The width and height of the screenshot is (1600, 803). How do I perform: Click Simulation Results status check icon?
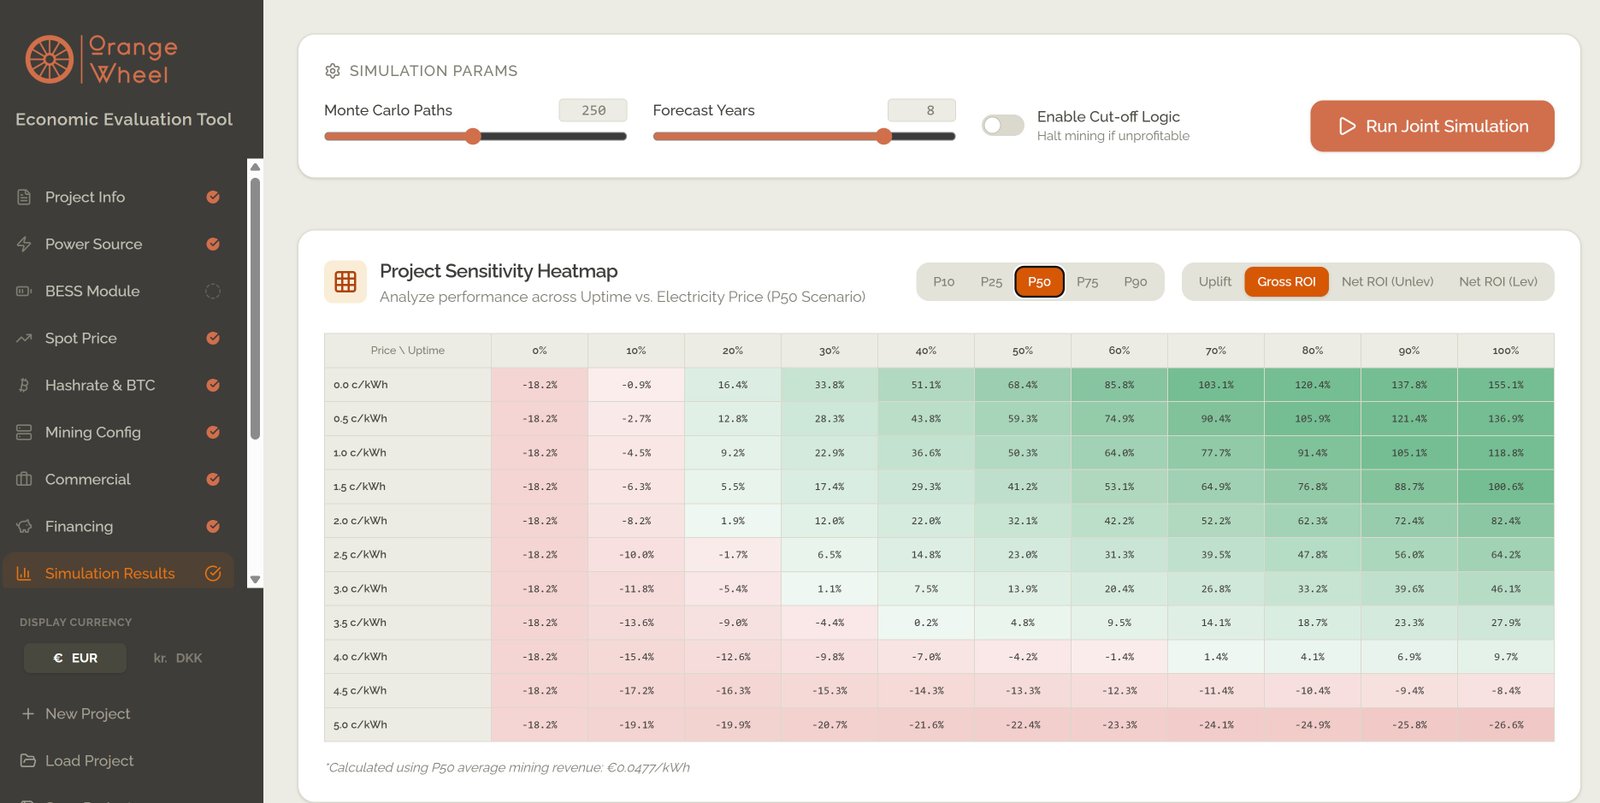pyautogui.click(x=213, y=573)
